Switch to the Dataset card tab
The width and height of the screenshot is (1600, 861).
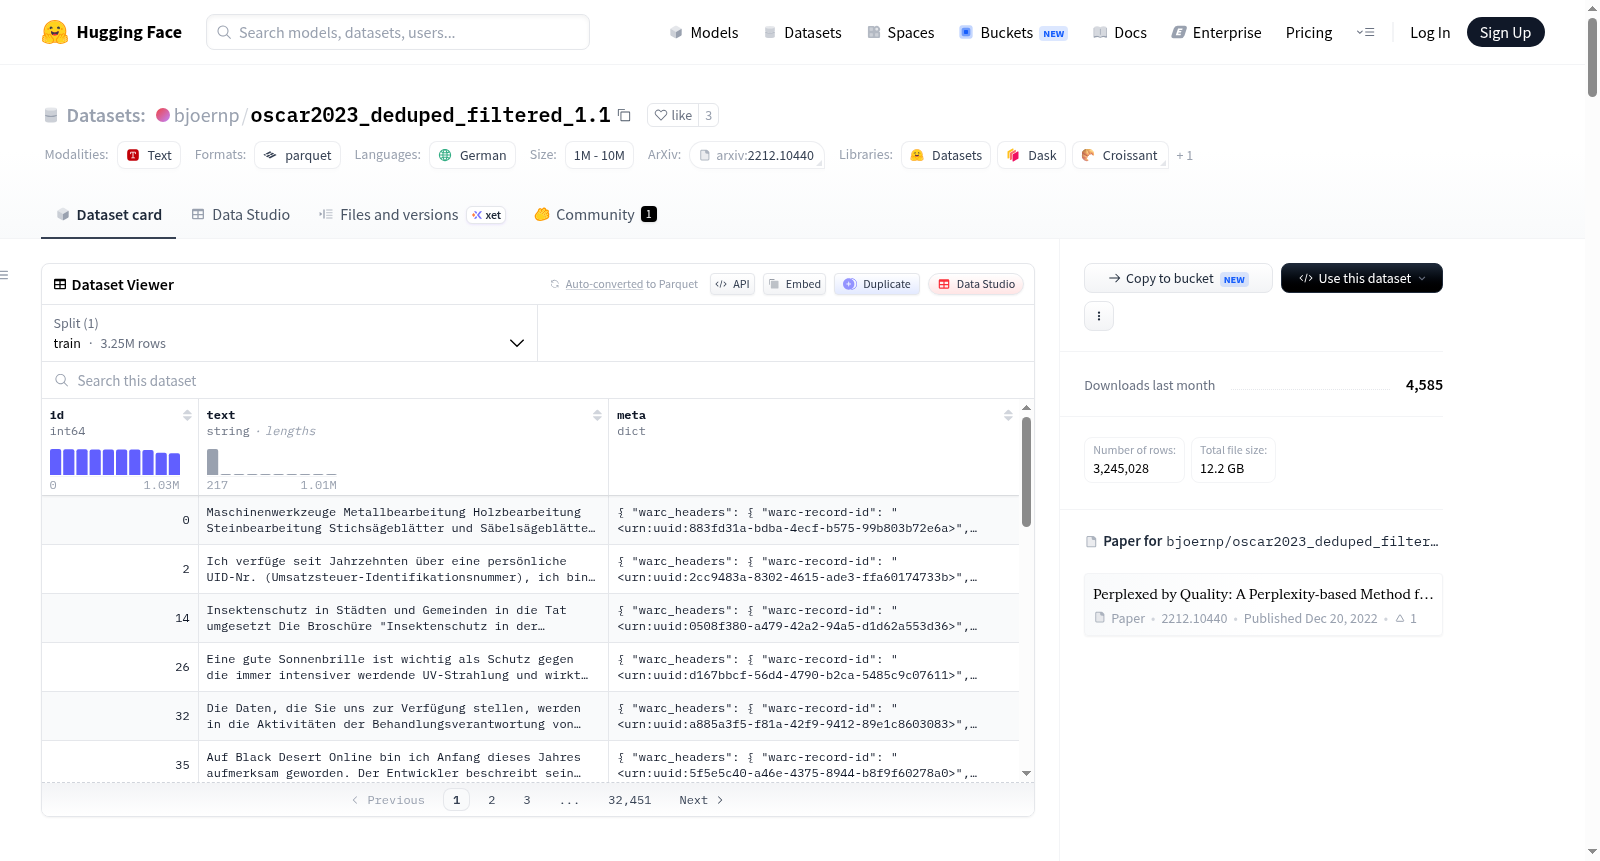[109, 215]
